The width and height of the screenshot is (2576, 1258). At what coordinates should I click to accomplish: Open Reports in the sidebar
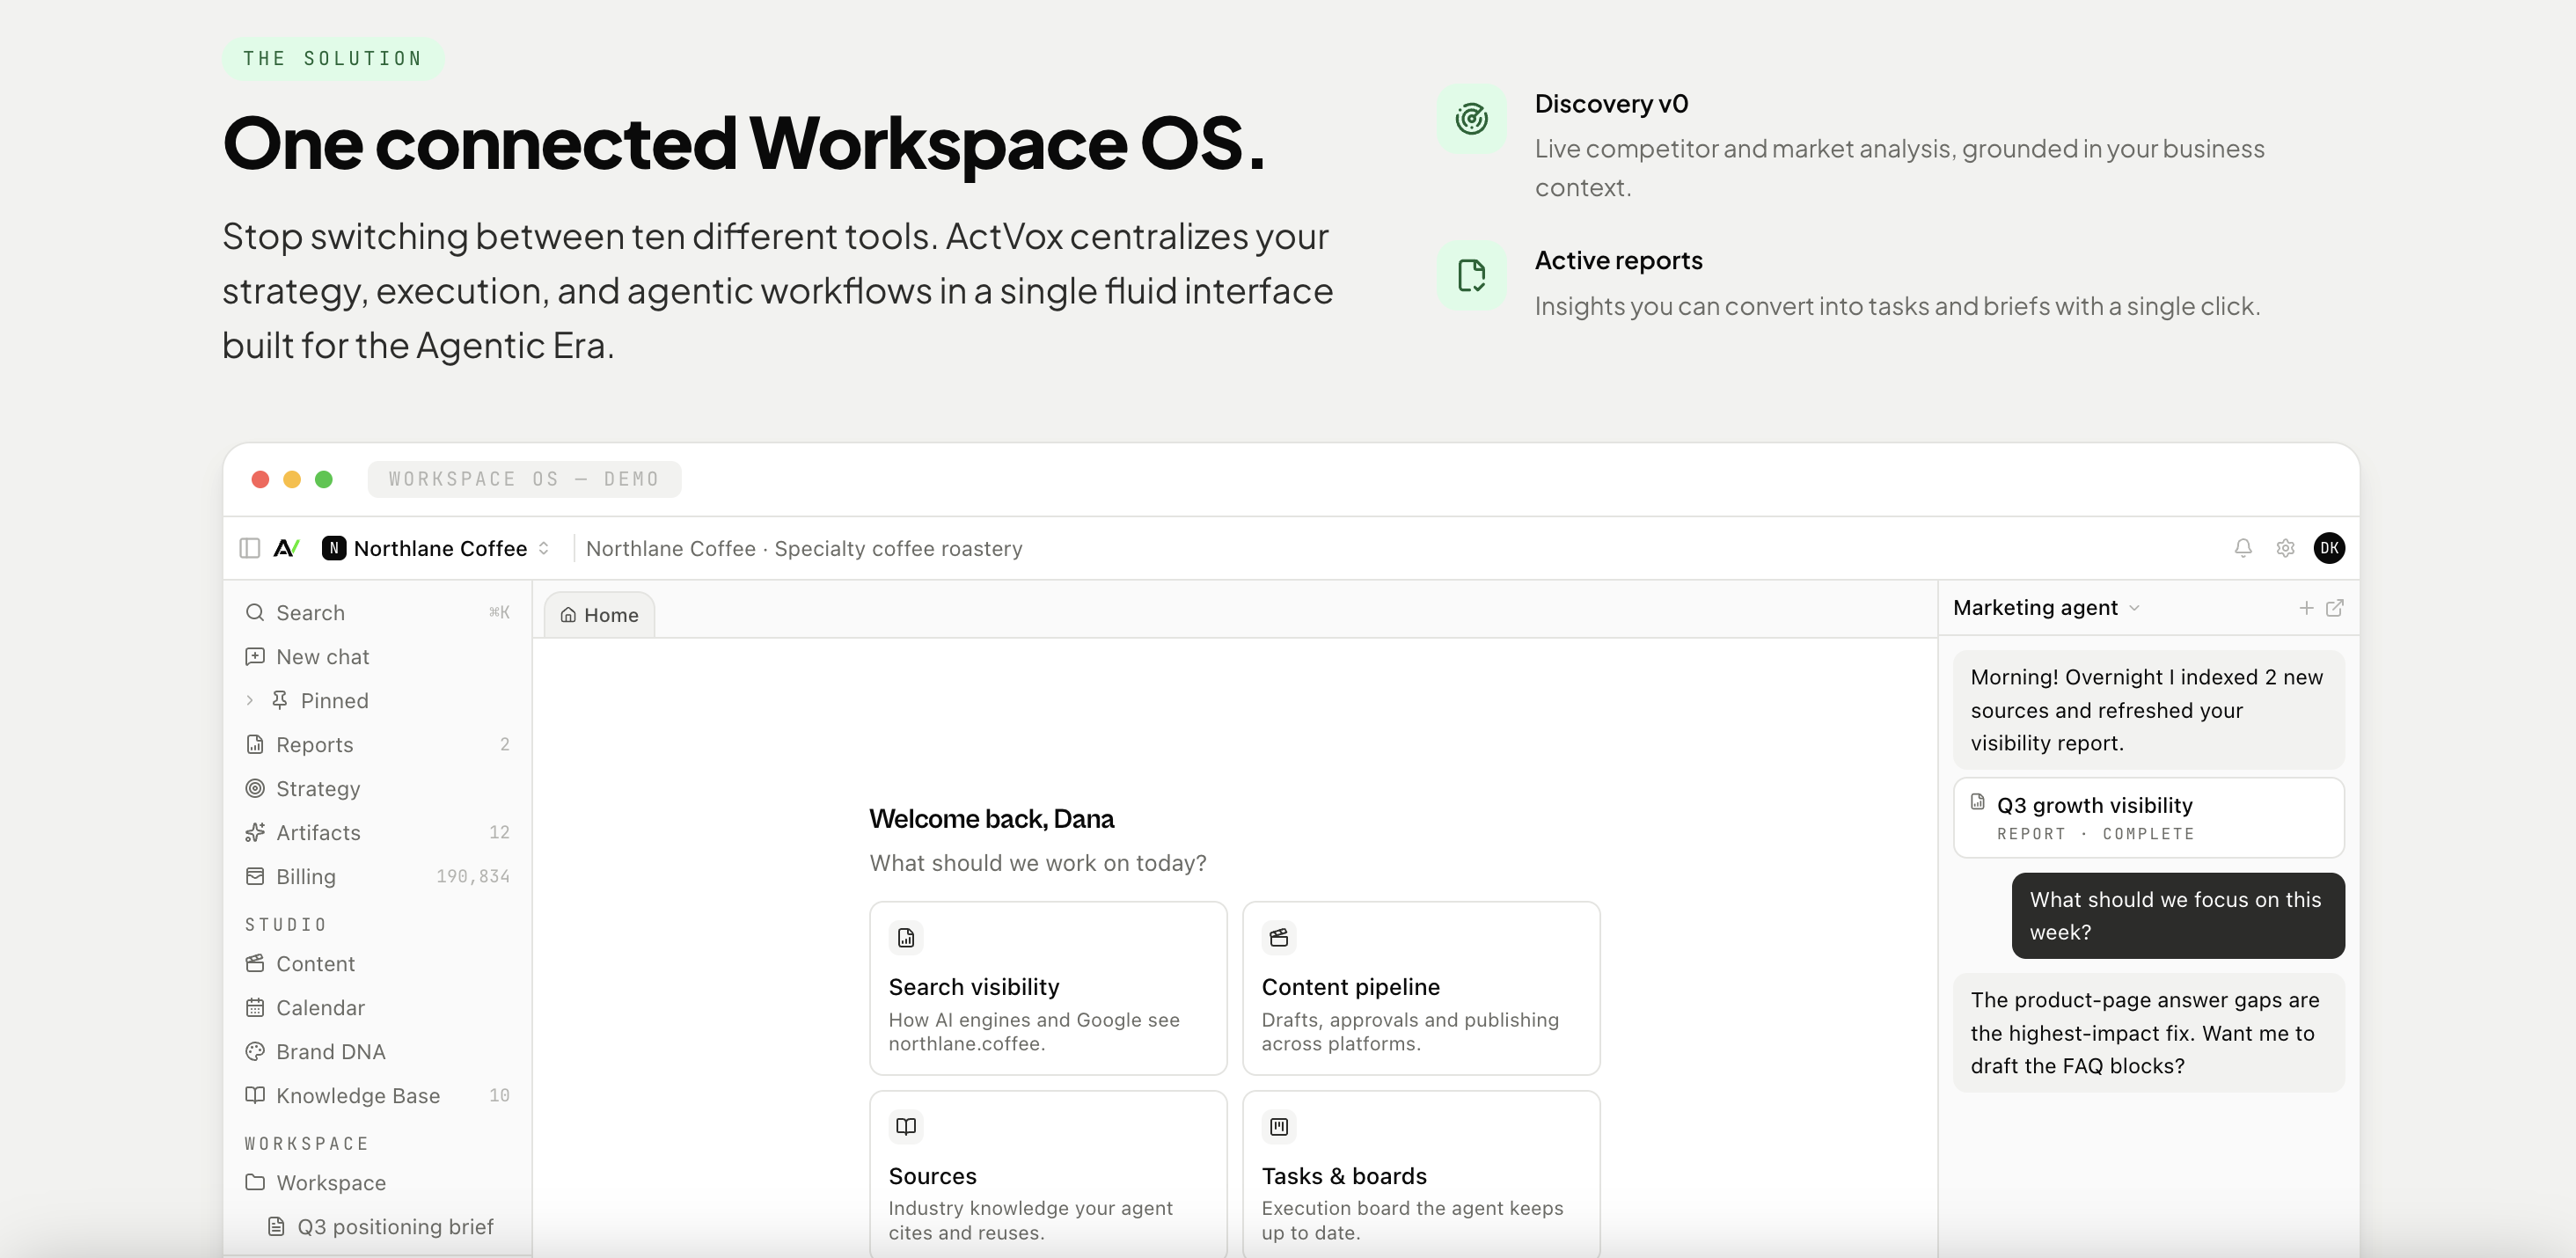point(378,744)
